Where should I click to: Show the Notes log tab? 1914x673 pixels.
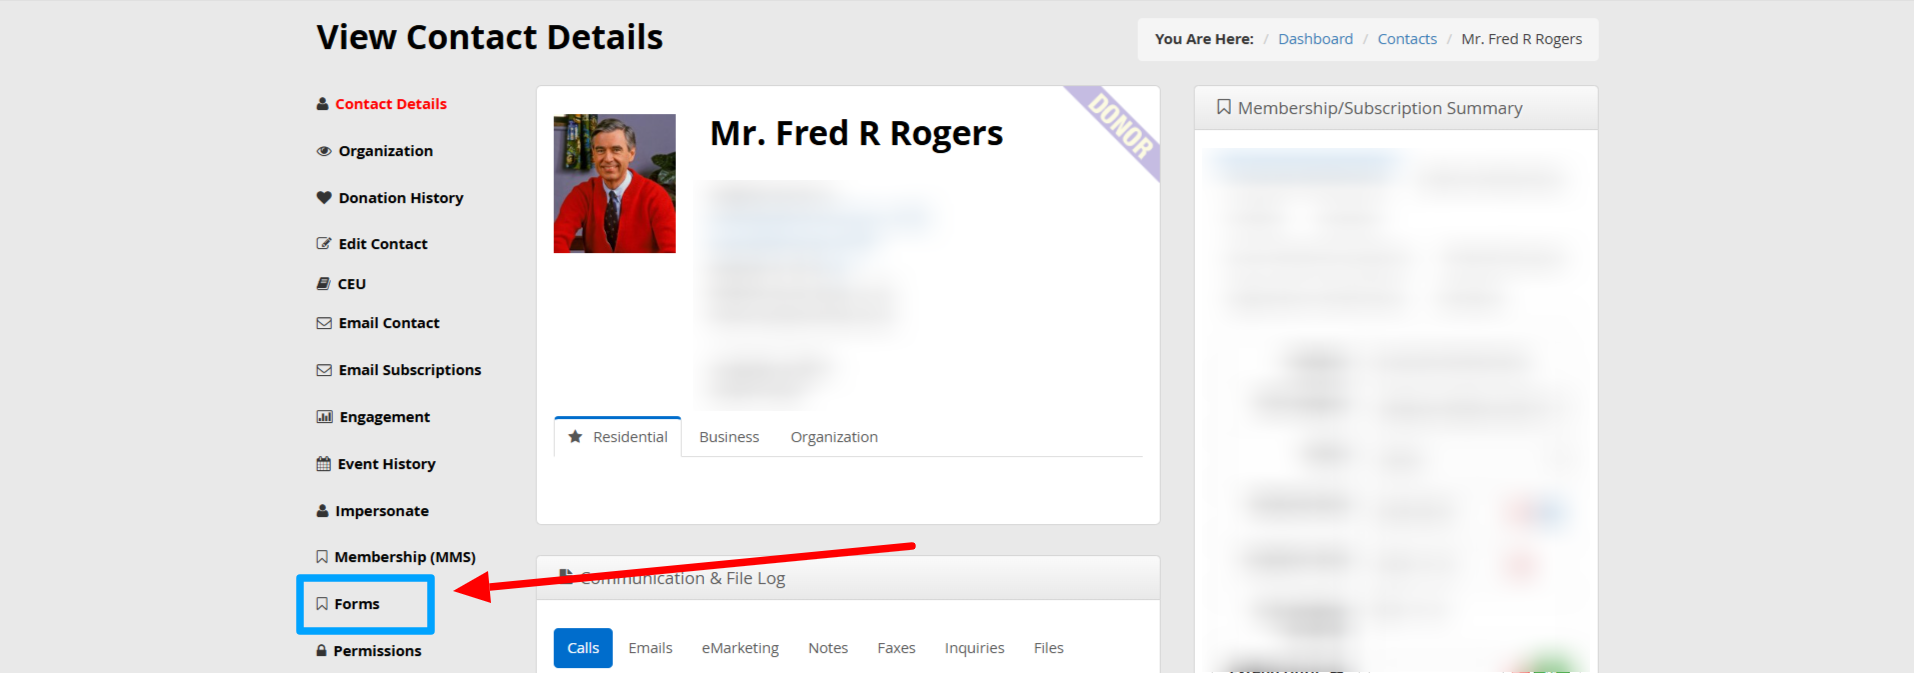tap(828, 648)
